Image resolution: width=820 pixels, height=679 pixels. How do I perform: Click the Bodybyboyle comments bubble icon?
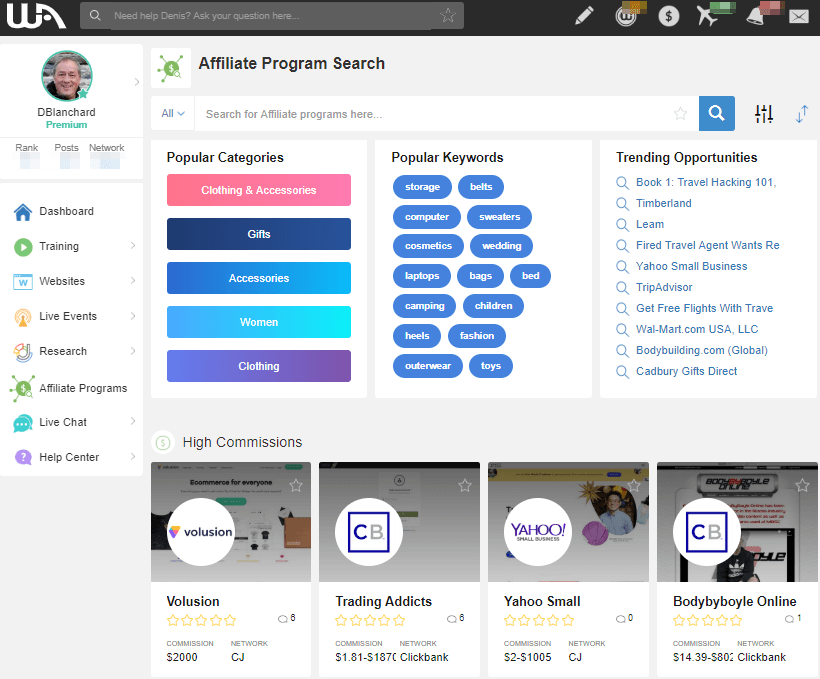tap(790, 619)
